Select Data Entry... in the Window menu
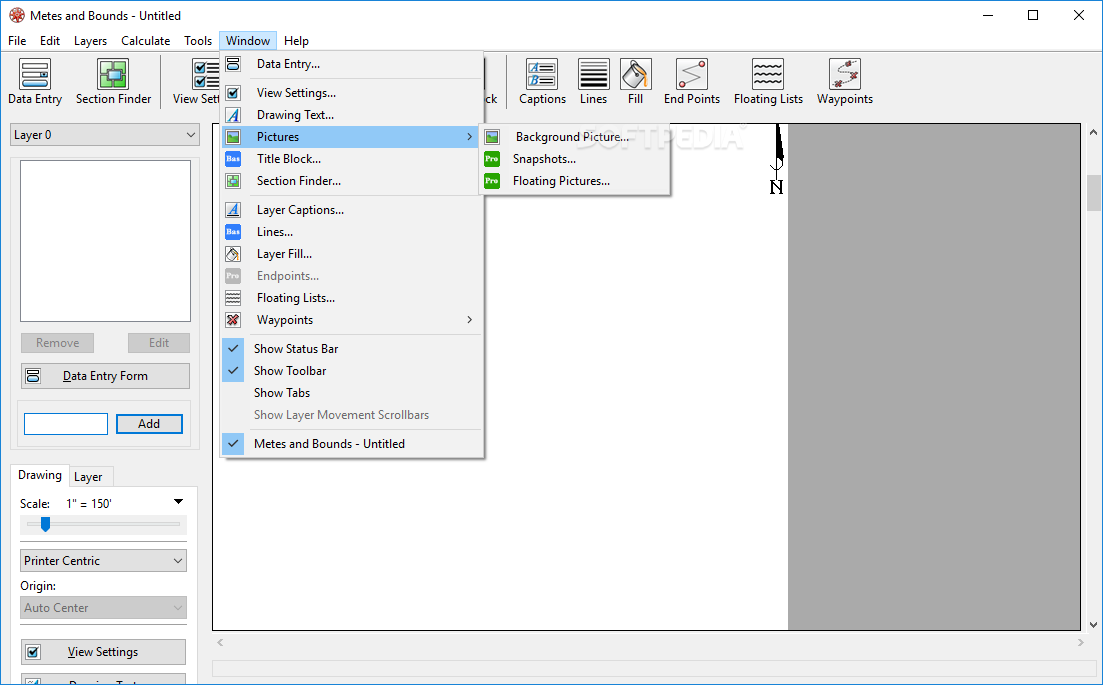This screenshot has height=685, width=1103. coord(352,64)
